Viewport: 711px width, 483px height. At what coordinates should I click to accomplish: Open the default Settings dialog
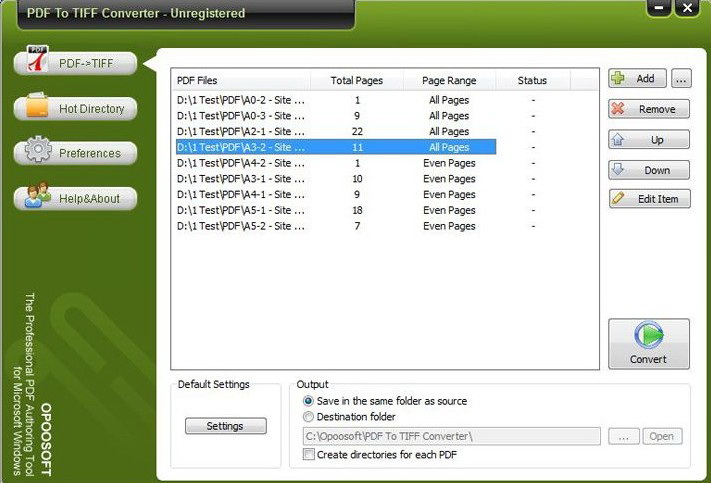[226, 426]
